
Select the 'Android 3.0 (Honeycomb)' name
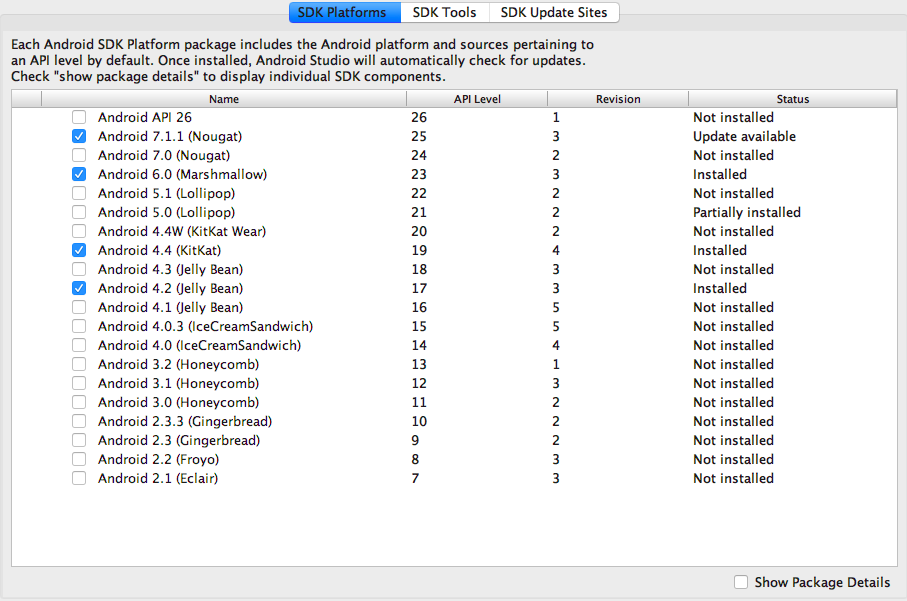point(178,402)
